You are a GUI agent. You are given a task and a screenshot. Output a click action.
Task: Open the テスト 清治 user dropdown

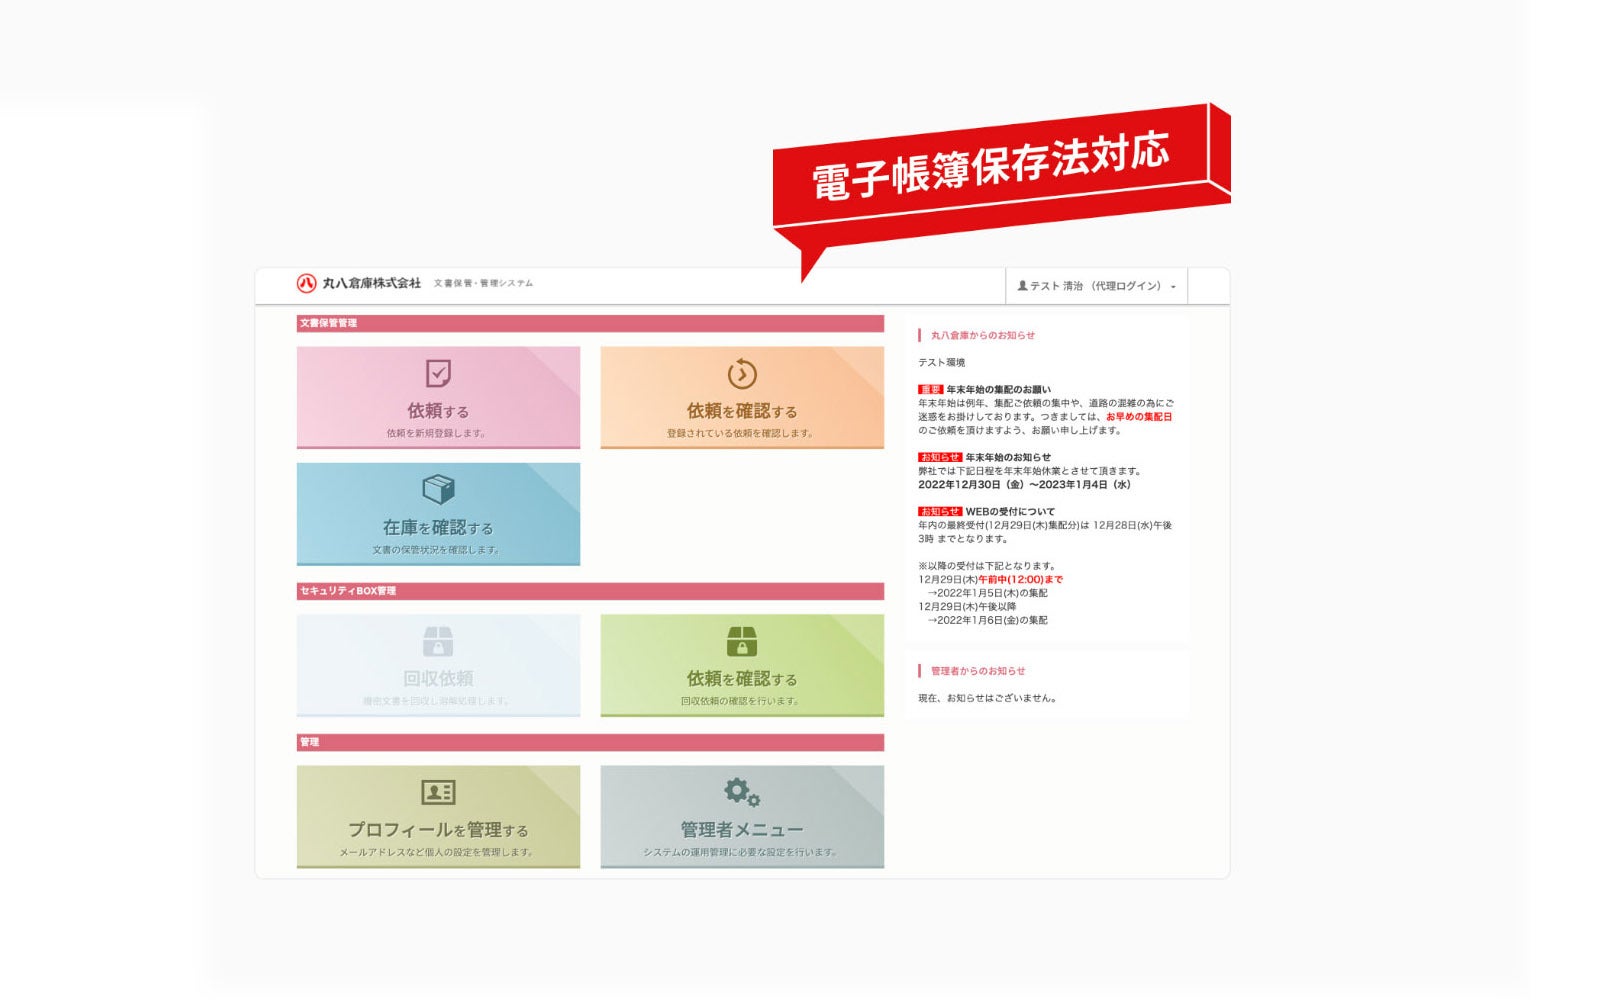pos(1095,286)
